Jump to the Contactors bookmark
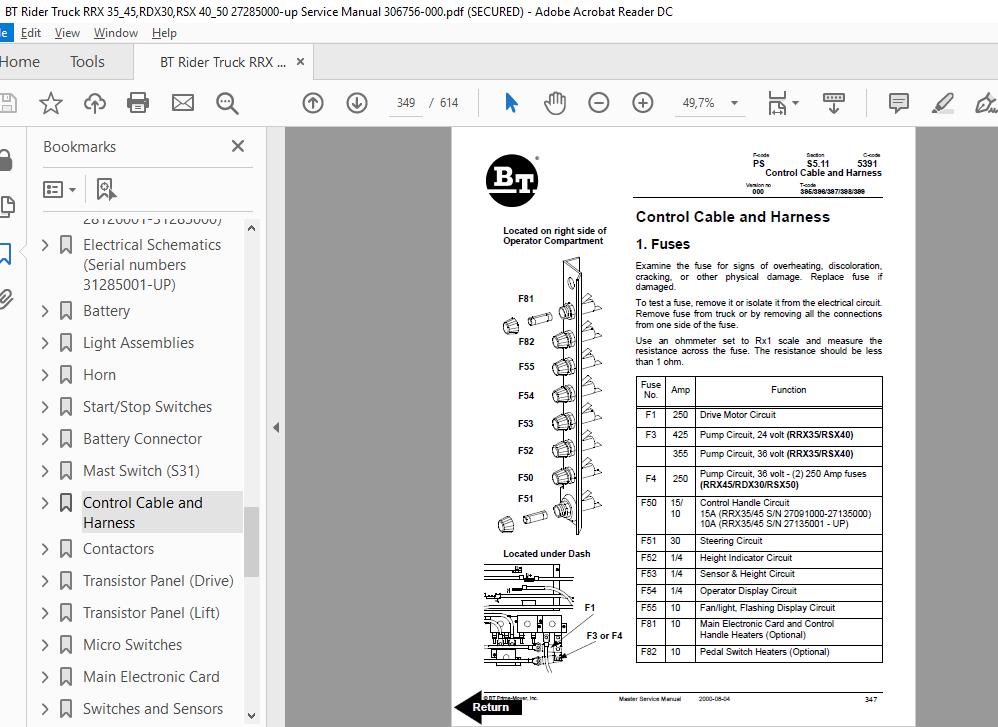This screenshot has height=727, width=998. [x=118, y=549]
